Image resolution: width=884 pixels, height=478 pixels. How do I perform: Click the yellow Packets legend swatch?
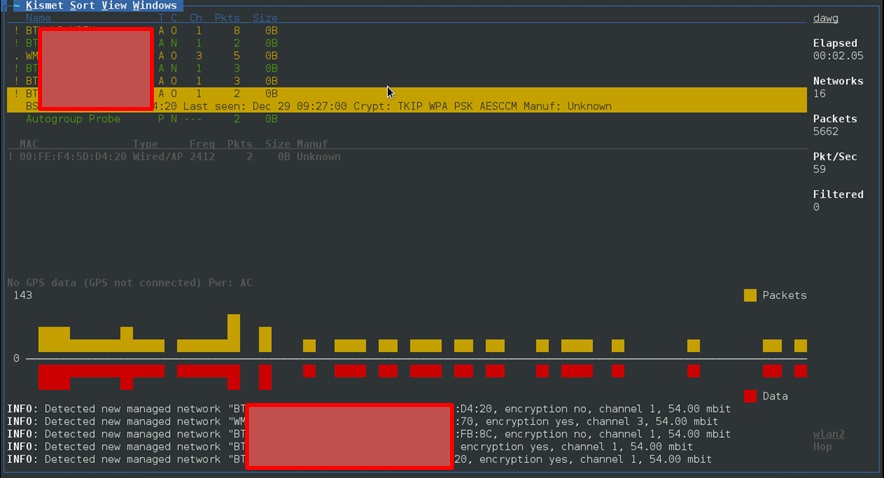750,295
